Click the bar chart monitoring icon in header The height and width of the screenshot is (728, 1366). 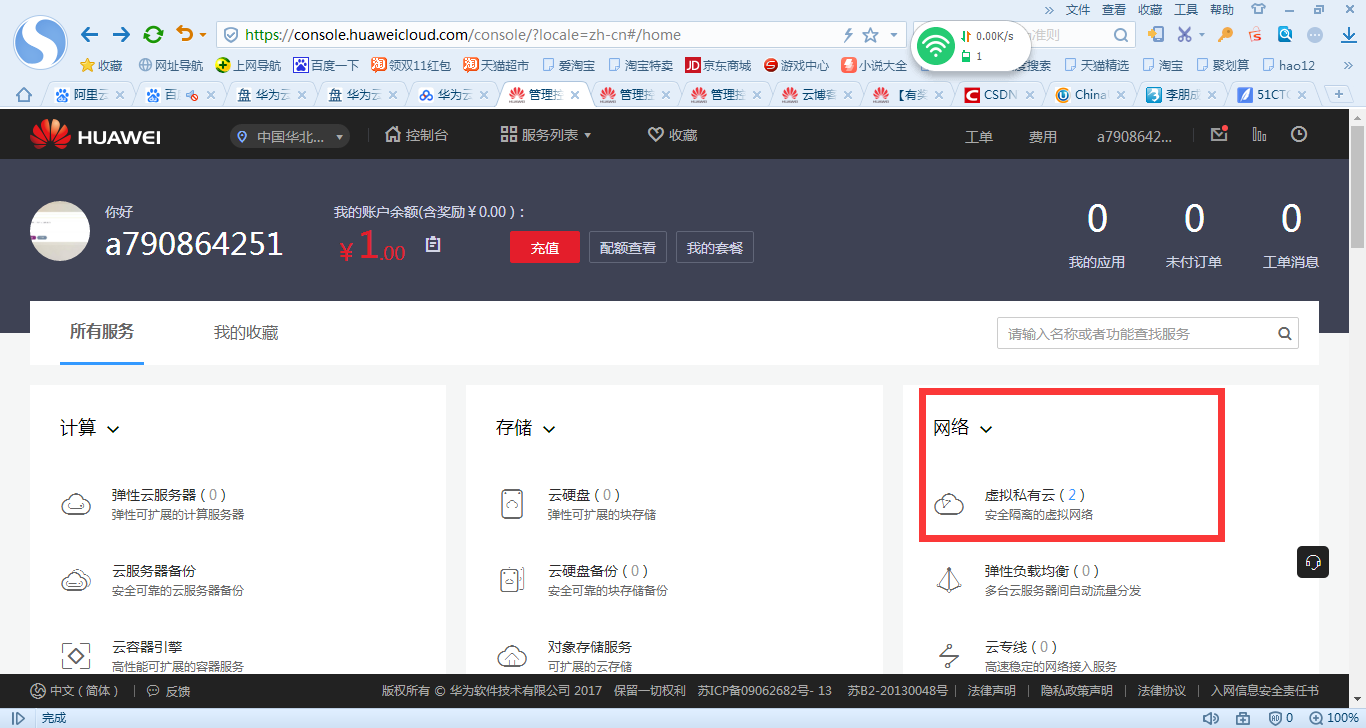click(x=1259, y=134)
